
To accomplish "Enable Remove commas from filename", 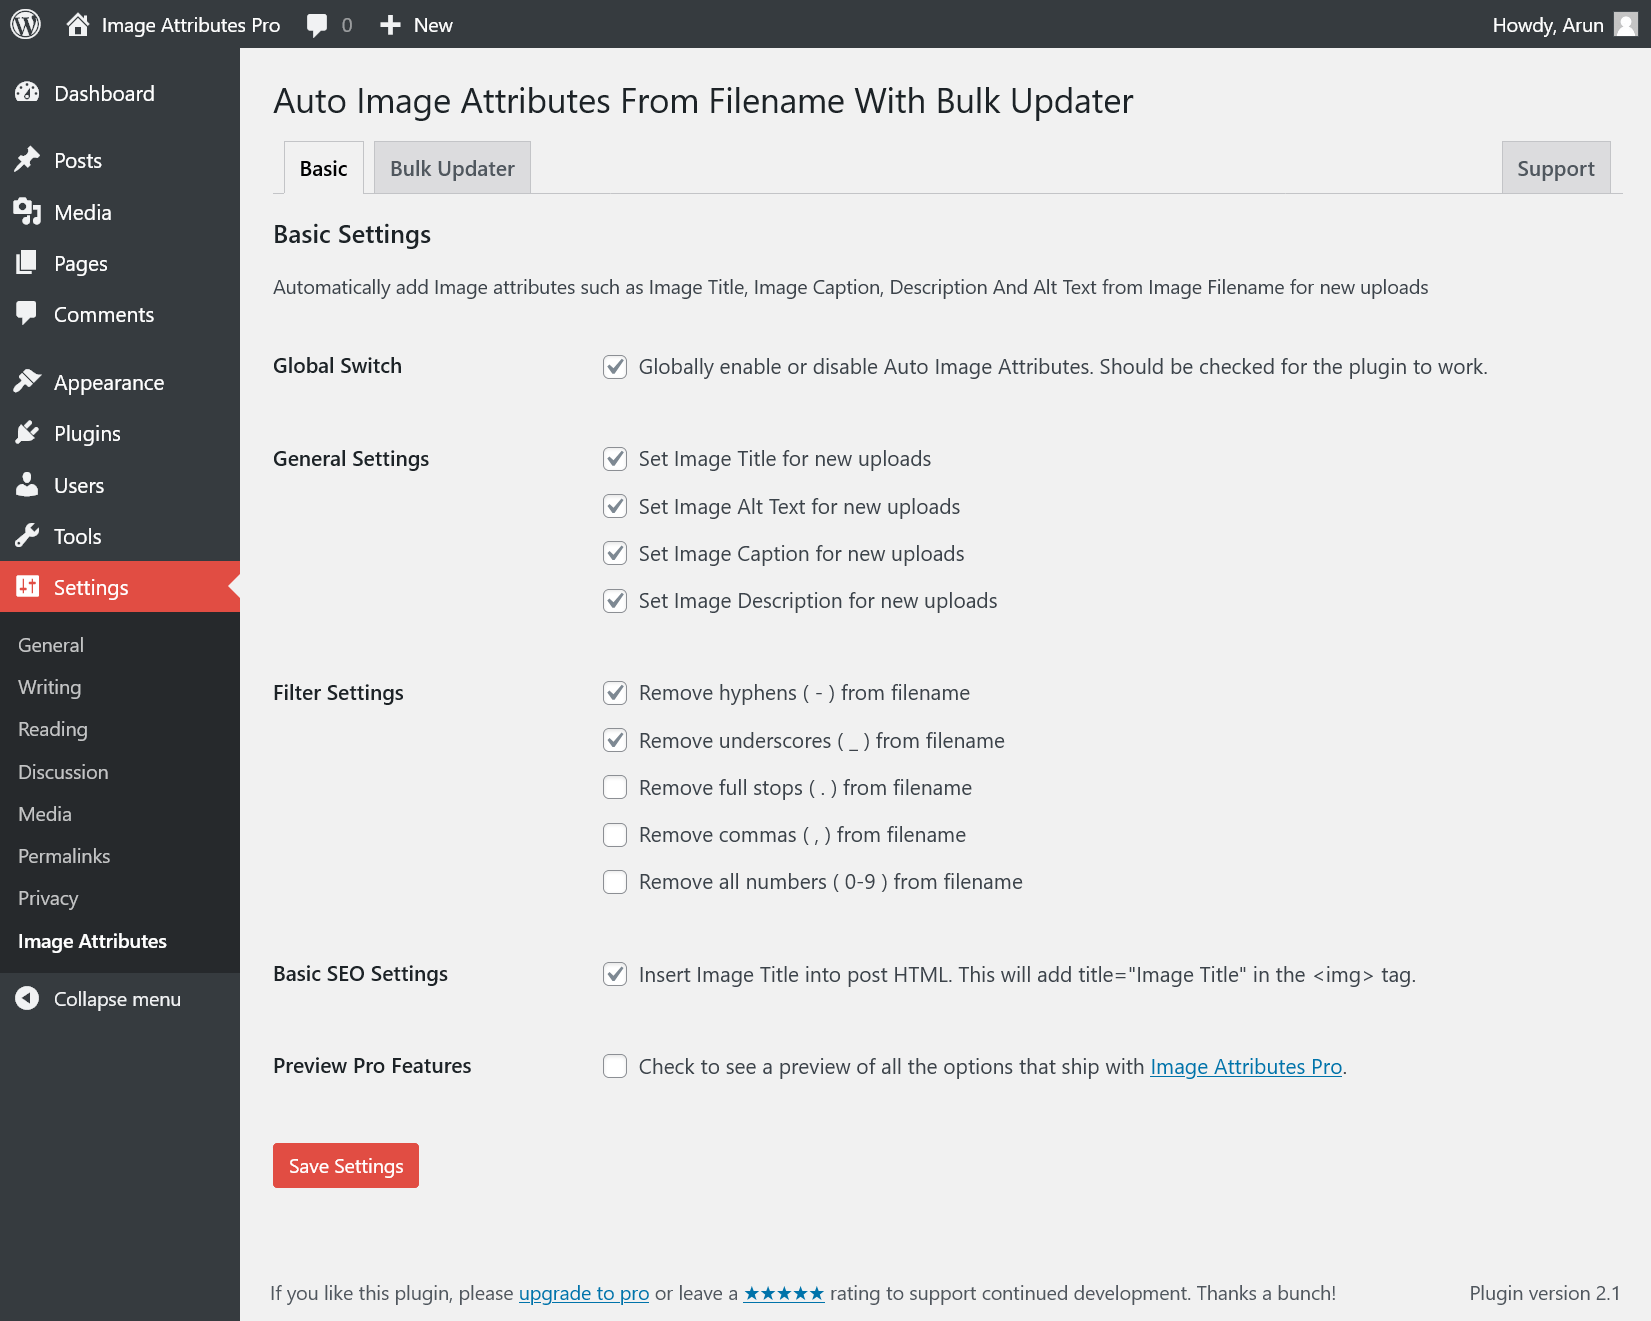I will point(615,835).
